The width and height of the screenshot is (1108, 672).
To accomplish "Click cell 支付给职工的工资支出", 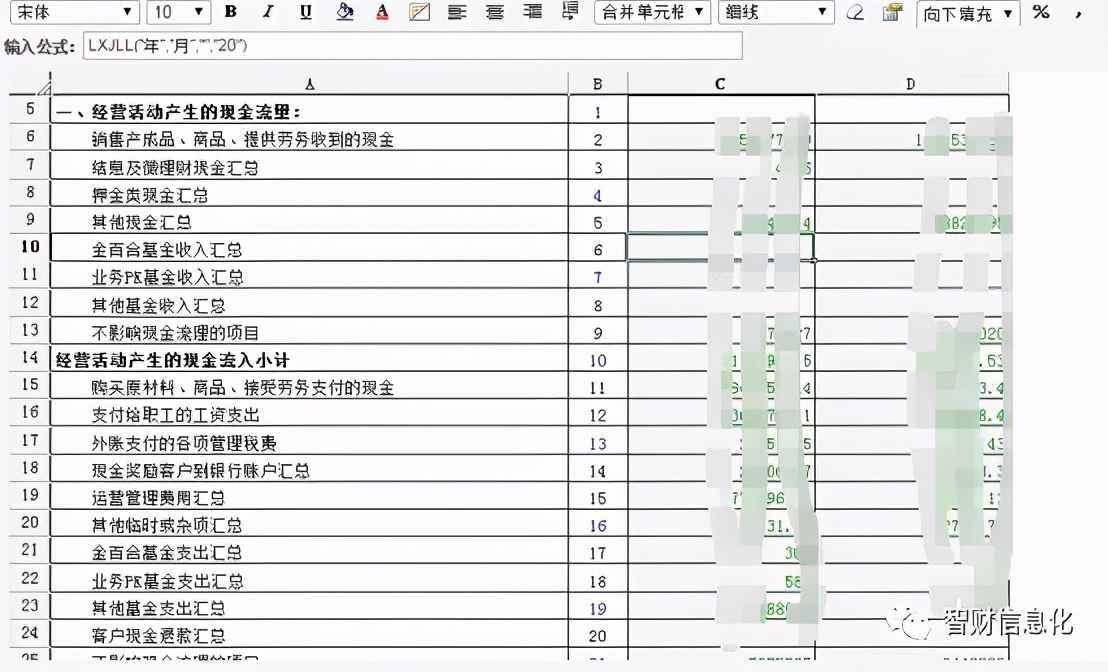I will click(310, 415).
